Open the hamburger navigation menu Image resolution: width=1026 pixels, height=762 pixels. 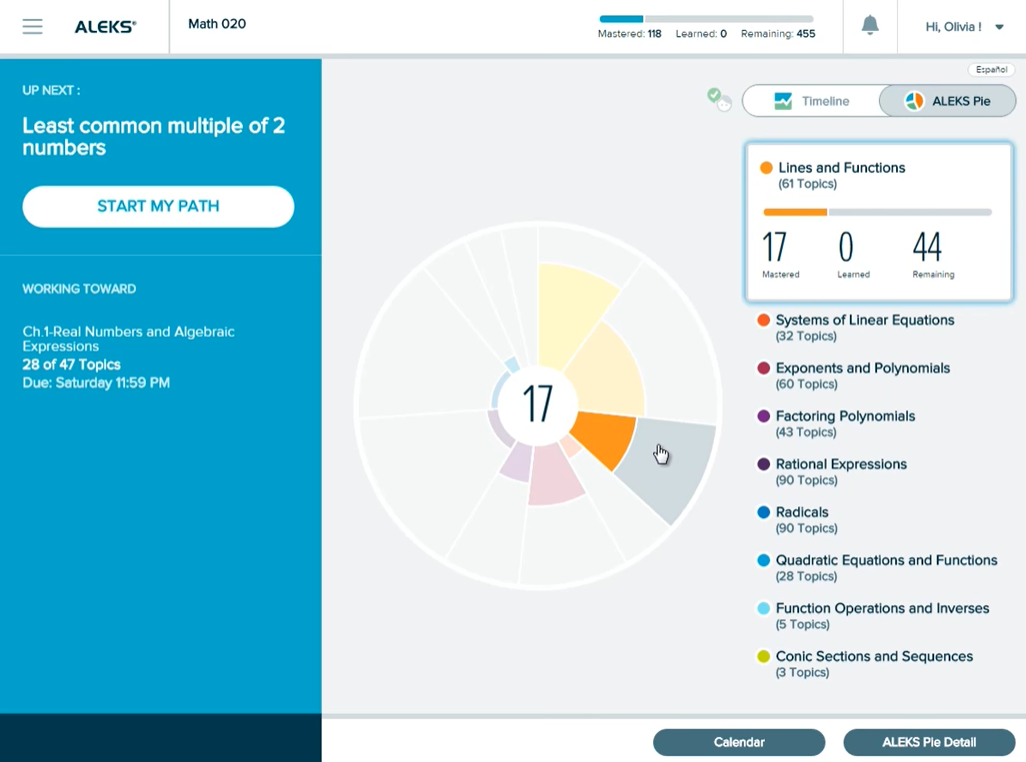[32, 26]
